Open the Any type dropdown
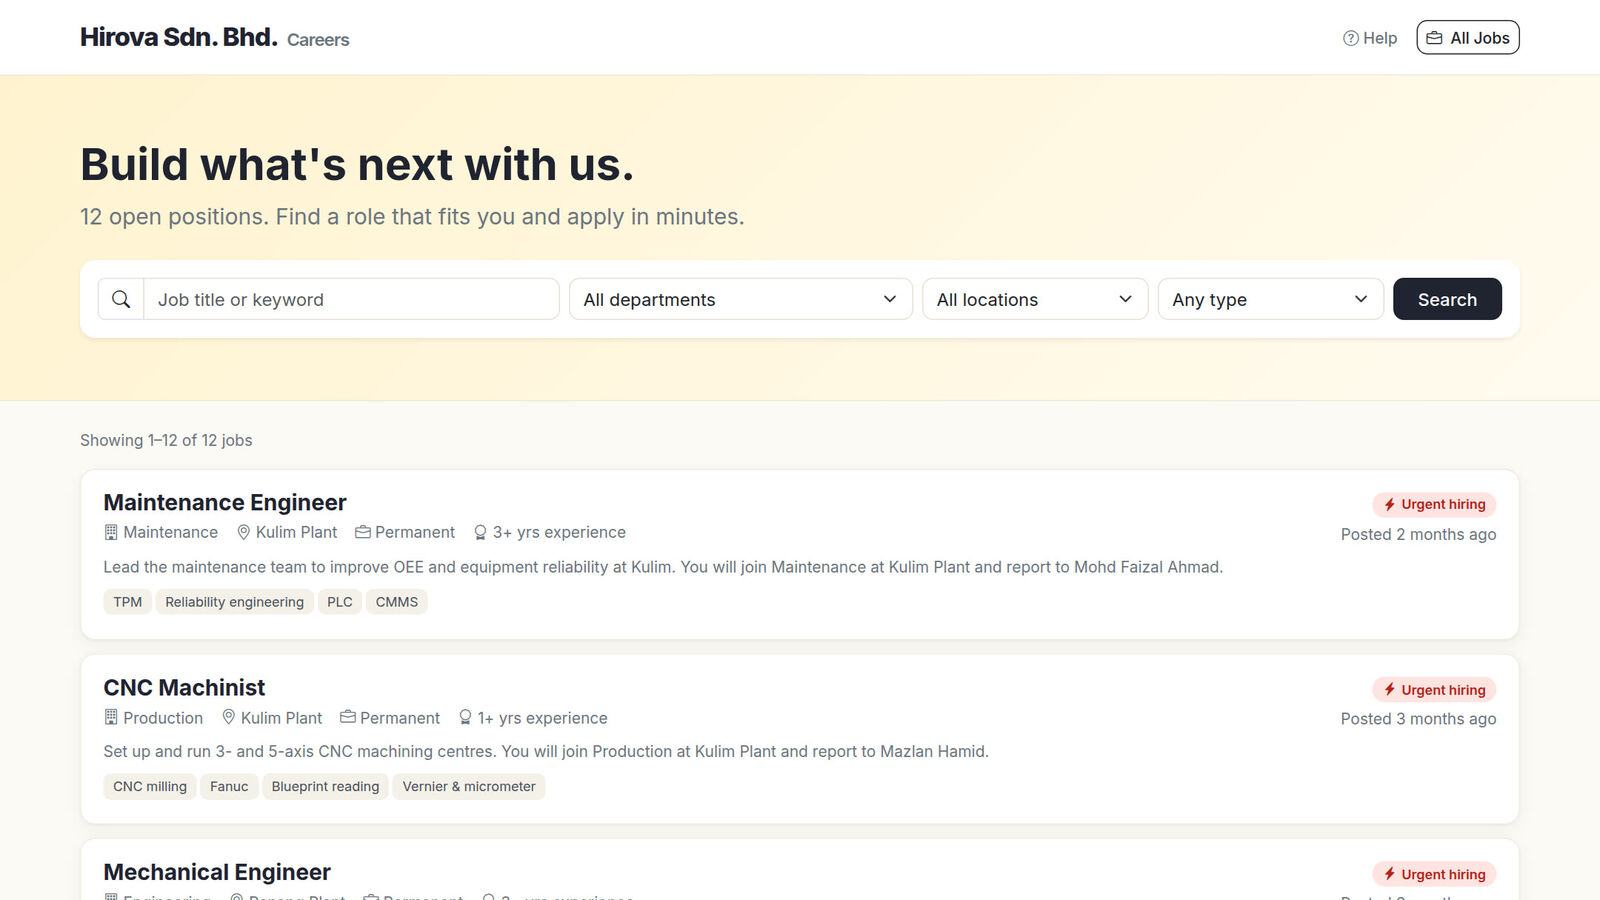Viewport: 1600px width, 900px height. tap(1271, 299)
